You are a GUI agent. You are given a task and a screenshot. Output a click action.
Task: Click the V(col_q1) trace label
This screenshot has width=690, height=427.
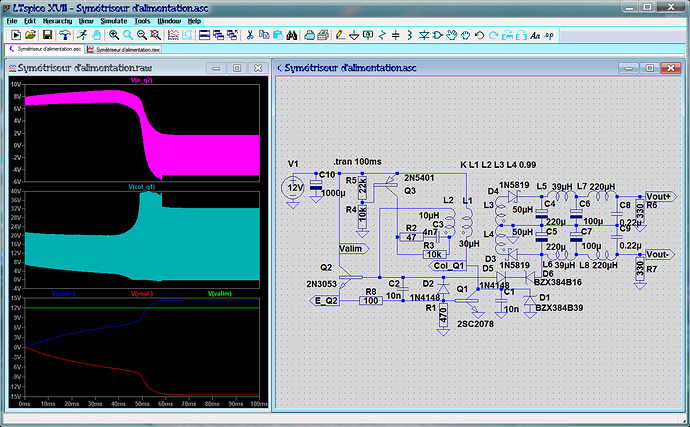pyautogui.click(x=142, y=187)
